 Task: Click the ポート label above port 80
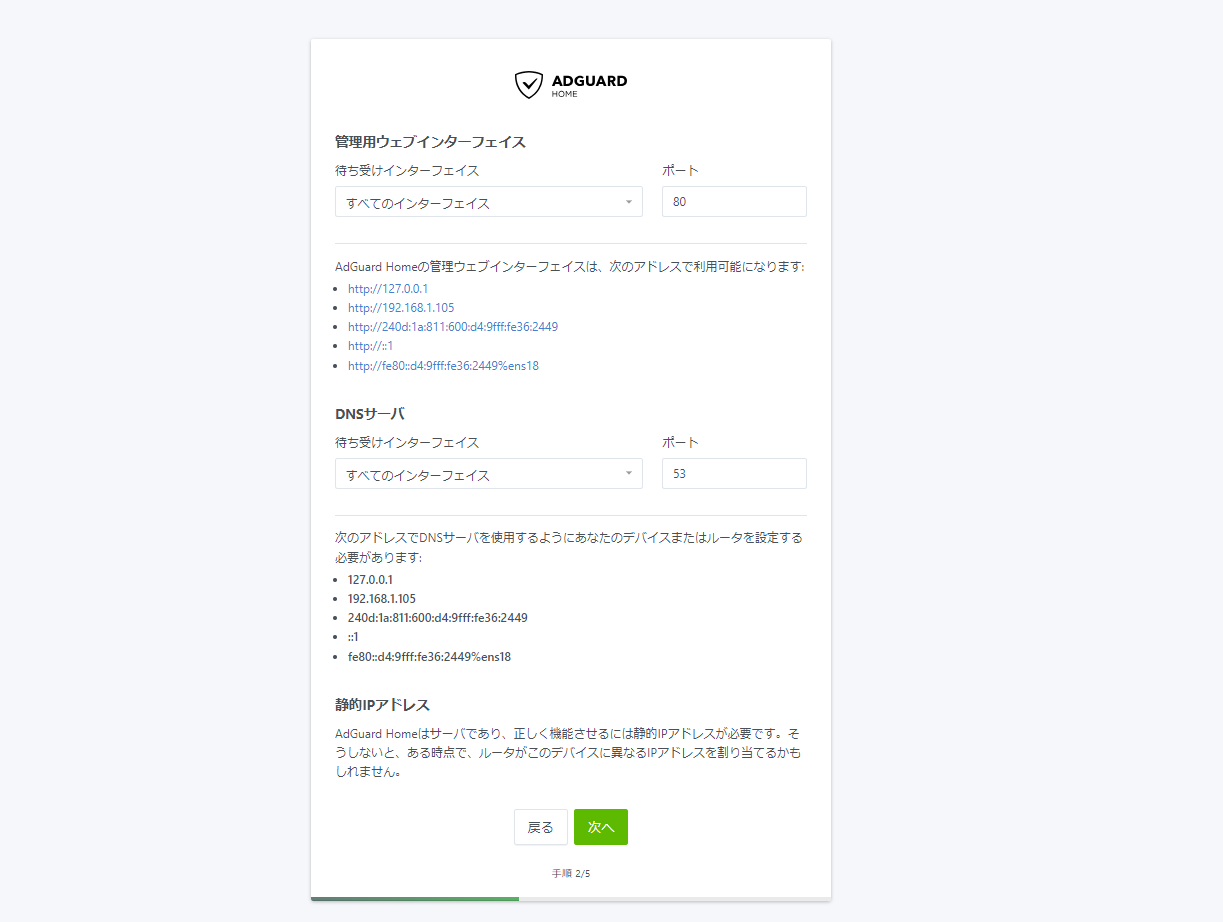[x=680, y=171]
